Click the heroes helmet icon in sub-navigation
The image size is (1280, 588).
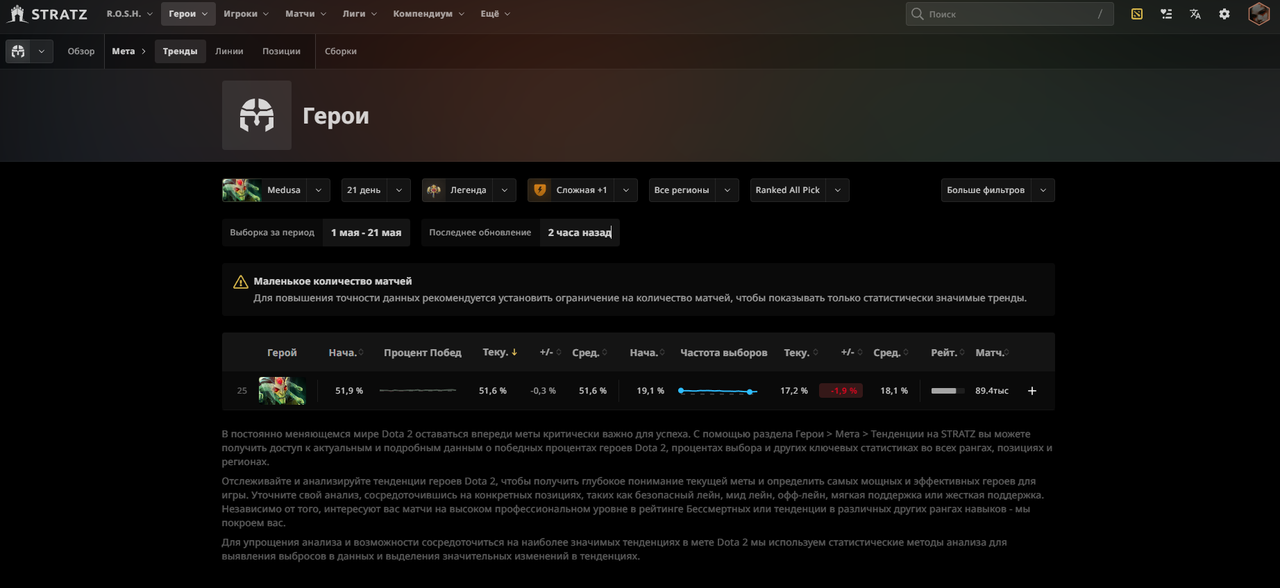[18, 51]
